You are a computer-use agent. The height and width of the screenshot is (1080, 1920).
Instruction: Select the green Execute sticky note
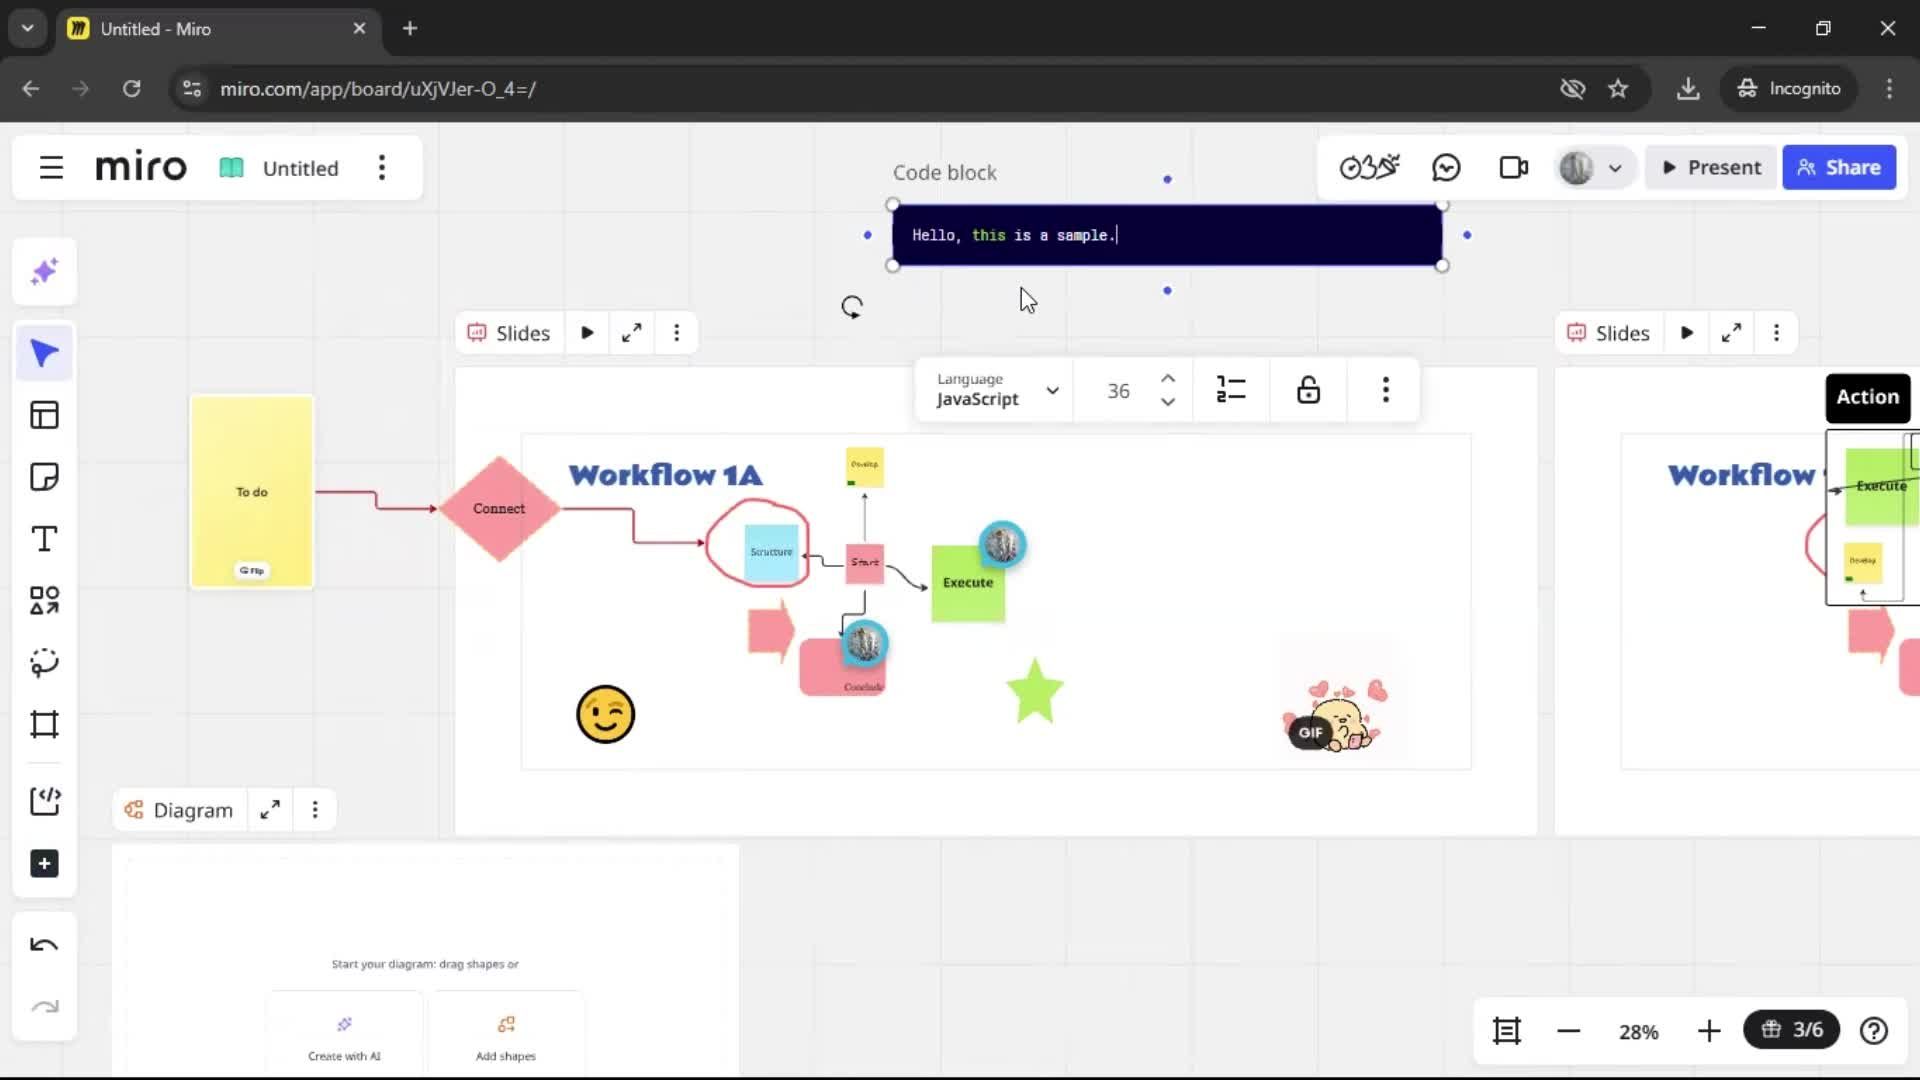tap(968, 583)
